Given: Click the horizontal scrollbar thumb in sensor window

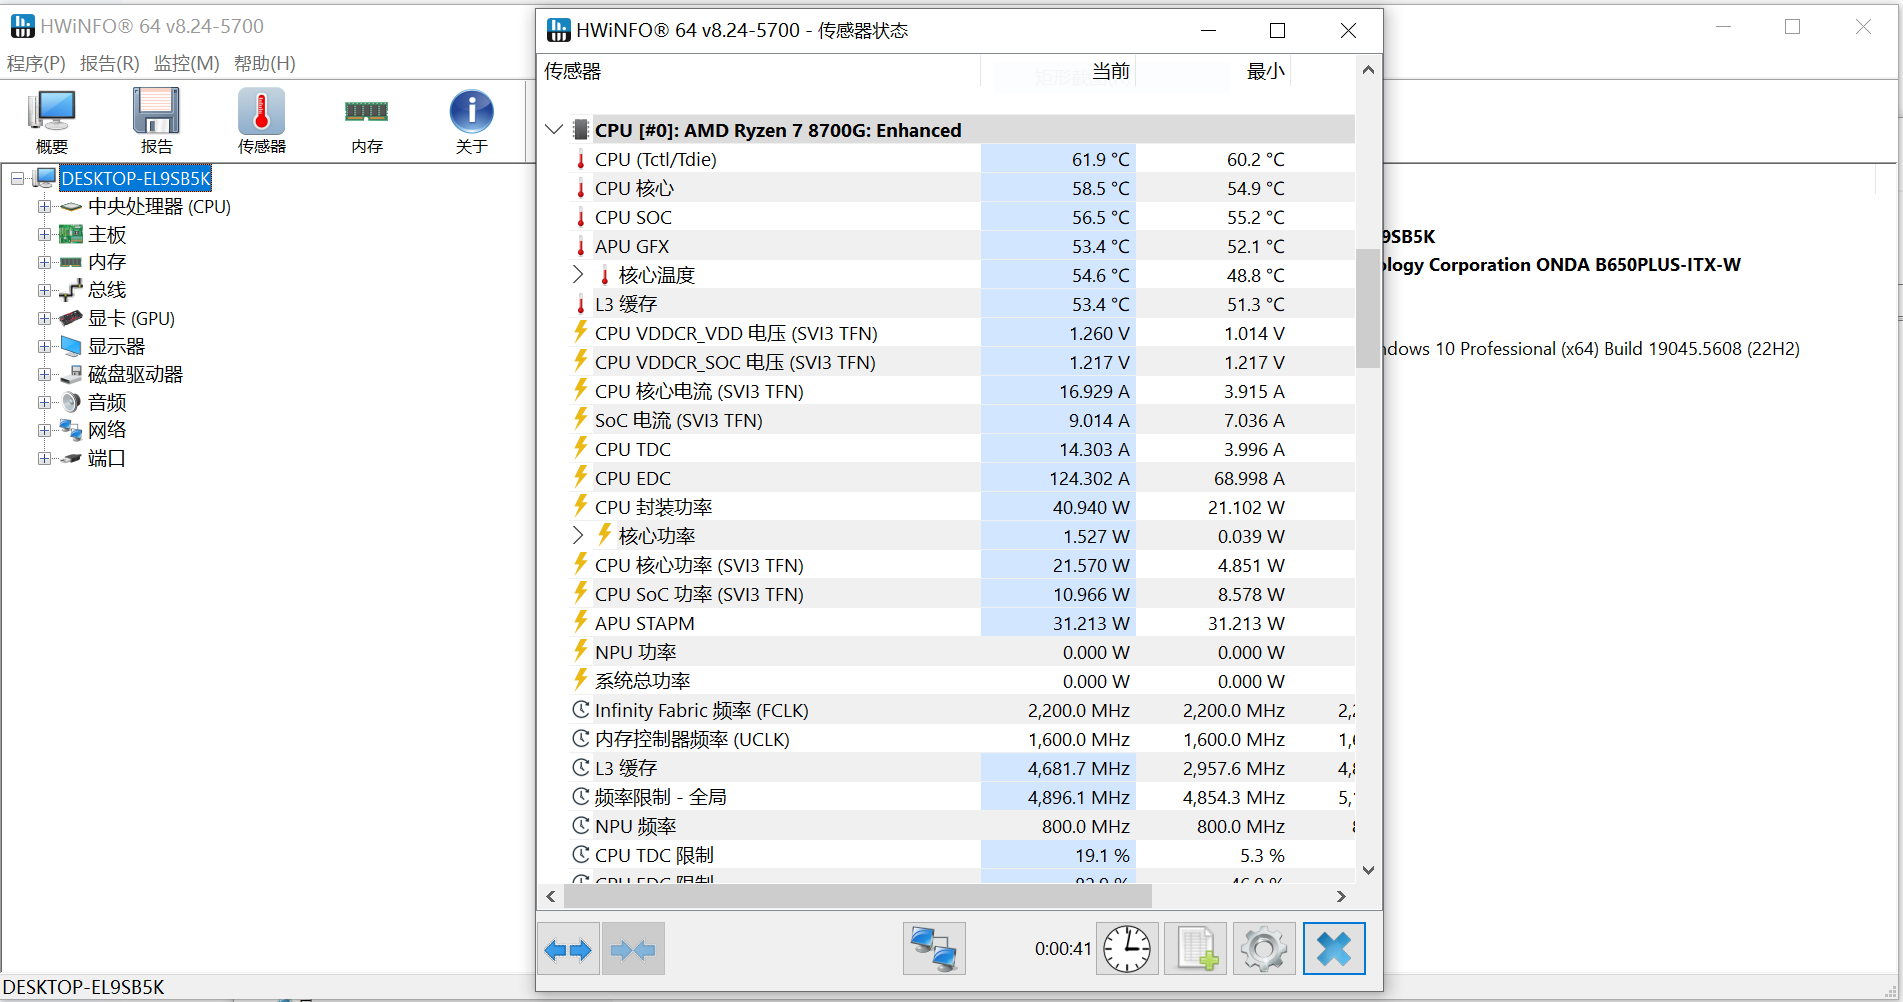Looking at the screenshot, I should click(x=857, y=896).
